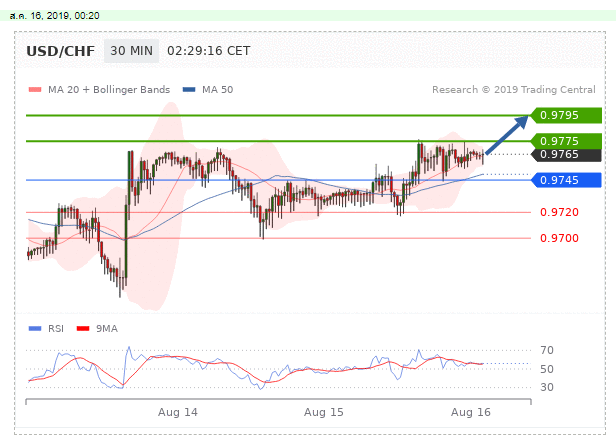Screen dimensions: 616x442
Task: Select the 0.9745 blue pivot tag
Action: pyautogui.click(x=566, y=180)
